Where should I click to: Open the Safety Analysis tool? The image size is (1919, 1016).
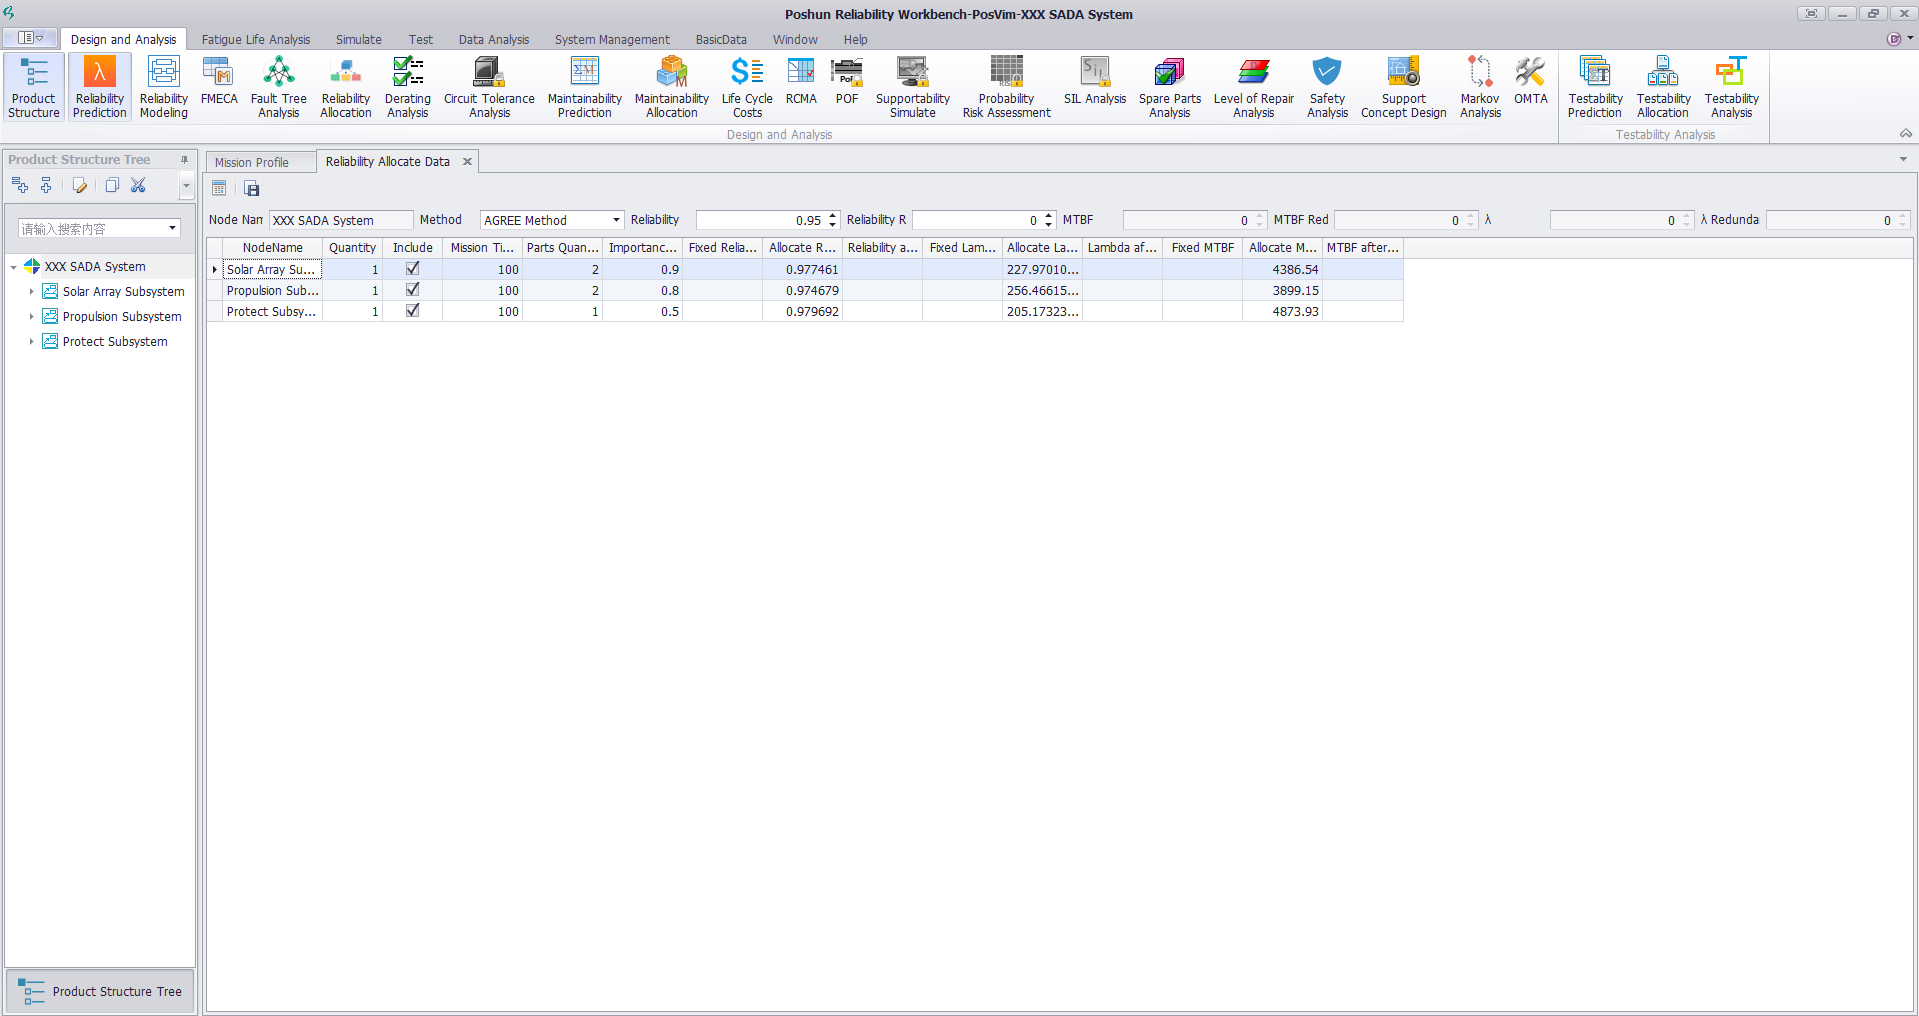1327,86
